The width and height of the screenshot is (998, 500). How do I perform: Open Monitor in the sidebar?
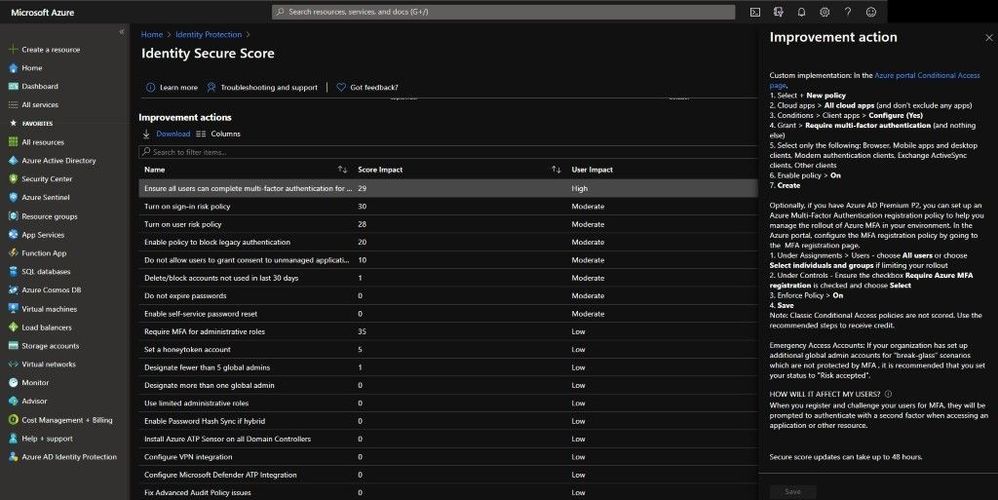[35, 382]
